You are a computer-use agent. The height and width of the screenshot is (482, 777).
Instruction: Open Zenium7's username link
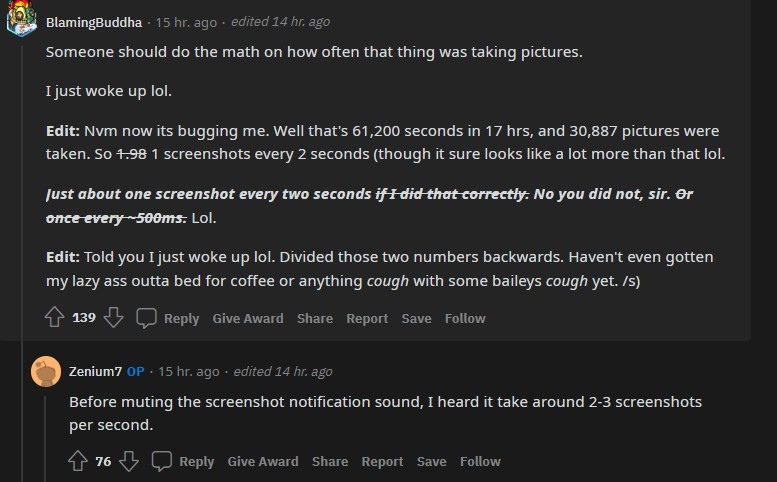(x=95, y=371)
